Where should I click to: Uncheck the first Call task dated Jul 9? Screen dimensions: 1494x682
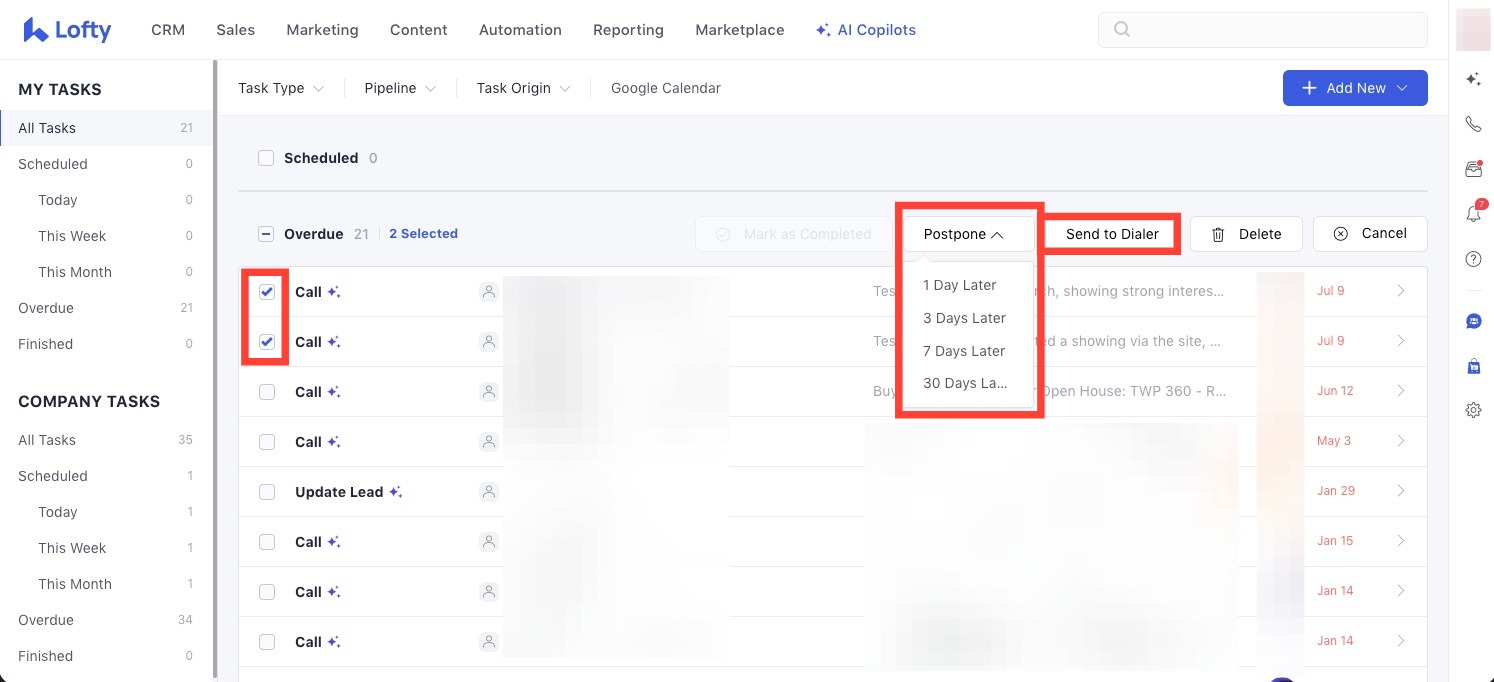pyautogui.click(x=267, y=292)
